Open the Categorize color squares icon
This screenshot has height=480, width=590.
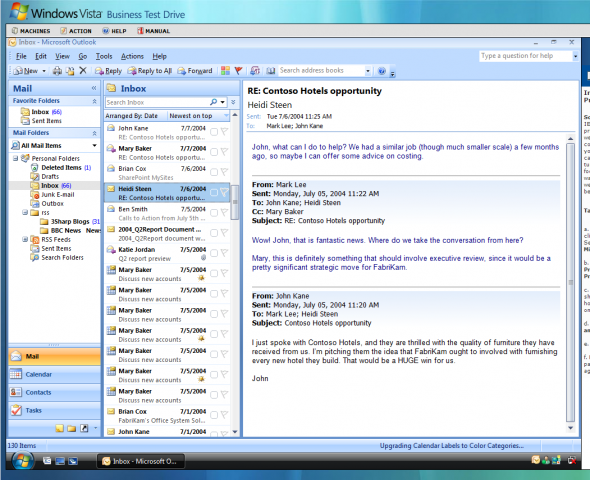[x=225, y=70]
